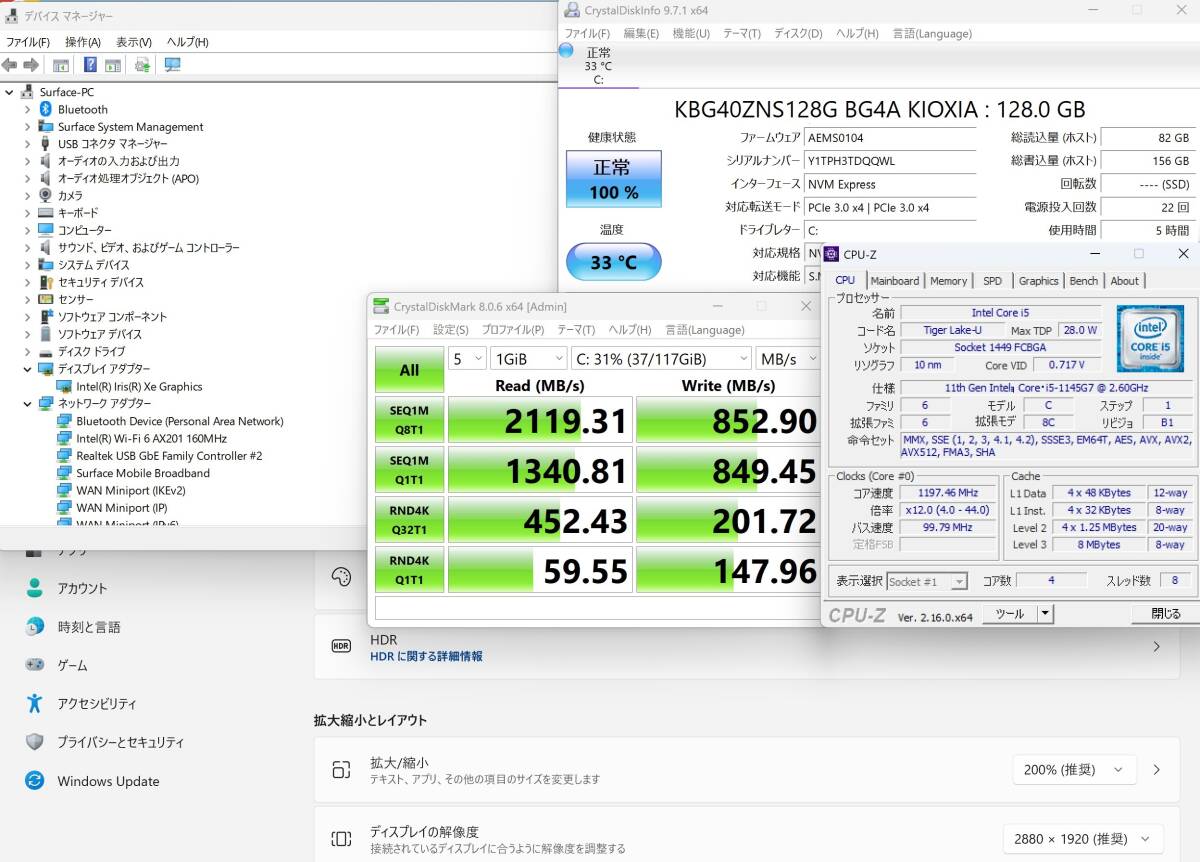Image resolution: width=1200 pixels, height=862 pixels.
Task: Select the C: drive status circle in CrystalDiskInfo
Action: pyautogui.click(x=567, y=50)
